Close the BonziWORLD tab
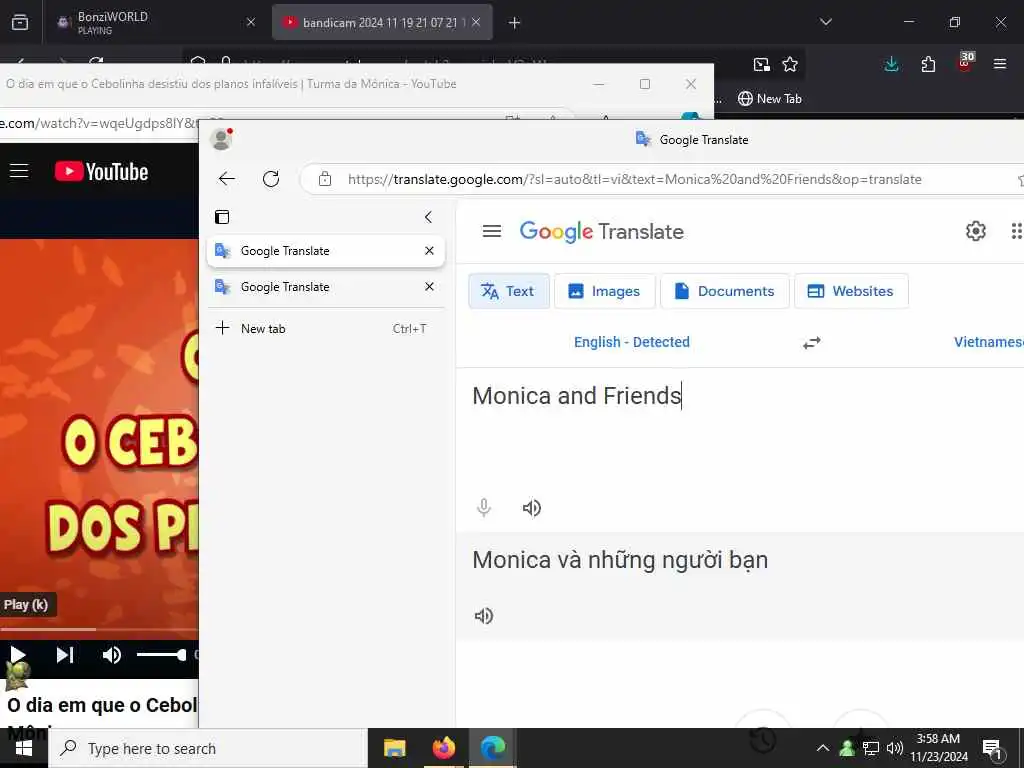Image resolution: width=1024 pixels, height=768 pixels. [251, 23]
